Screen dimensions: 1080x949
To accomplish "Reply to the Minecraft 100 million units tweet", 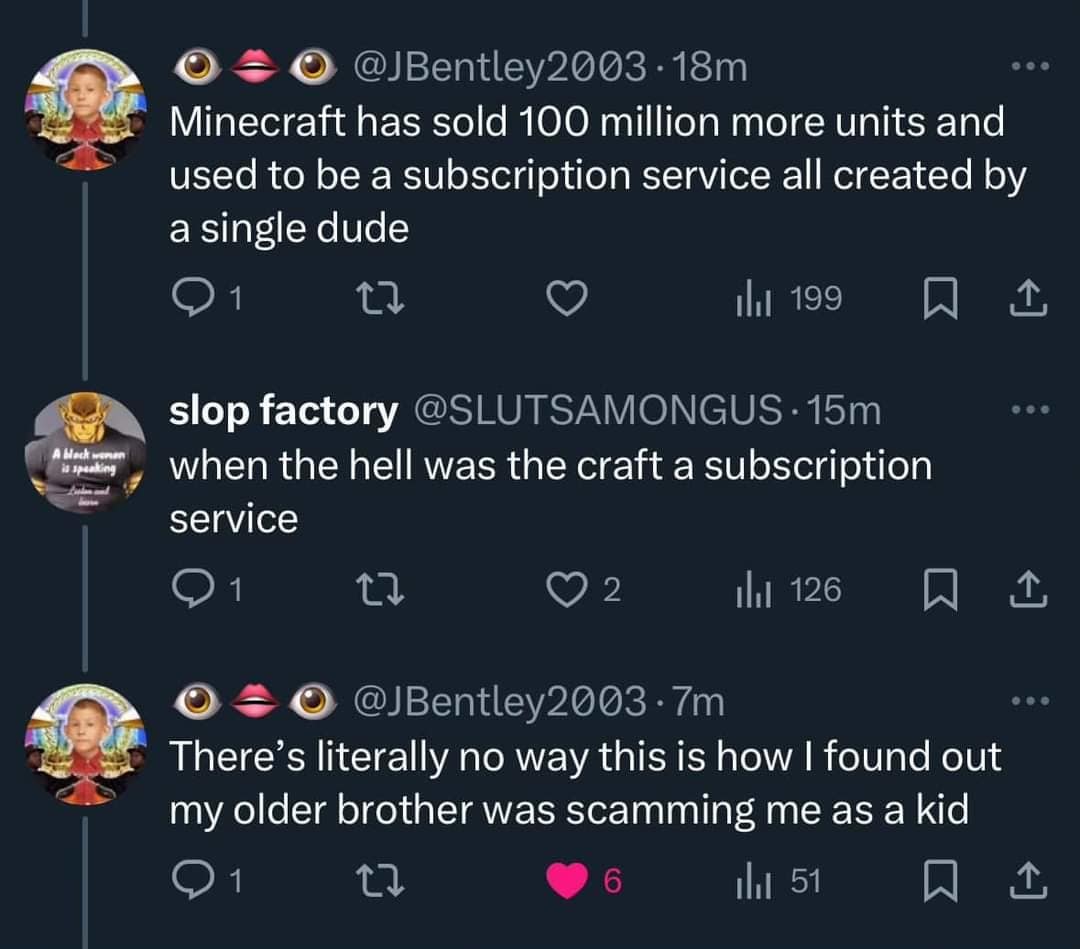I will (x=188, y=298).
